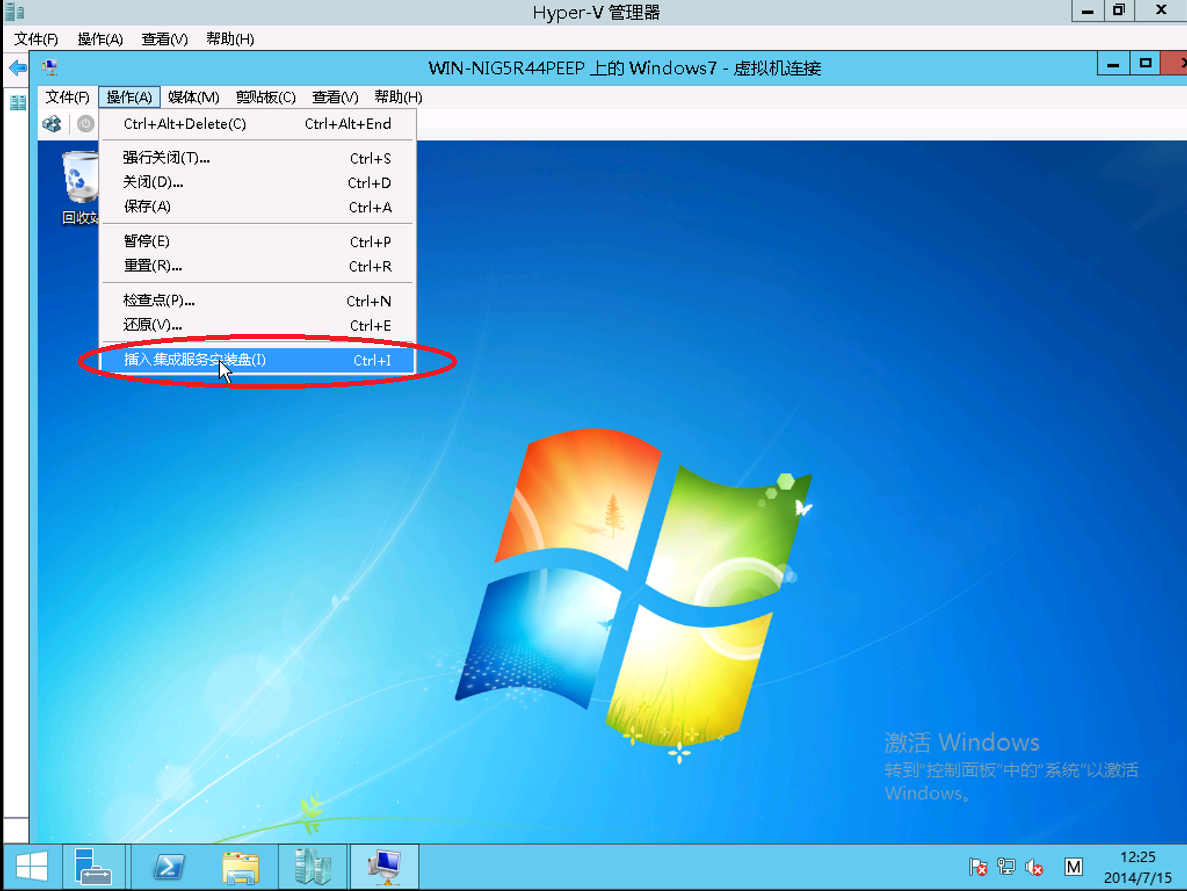Open 媒体(M) menu
The image size is (1187, 891).
(x=194, y=97)
